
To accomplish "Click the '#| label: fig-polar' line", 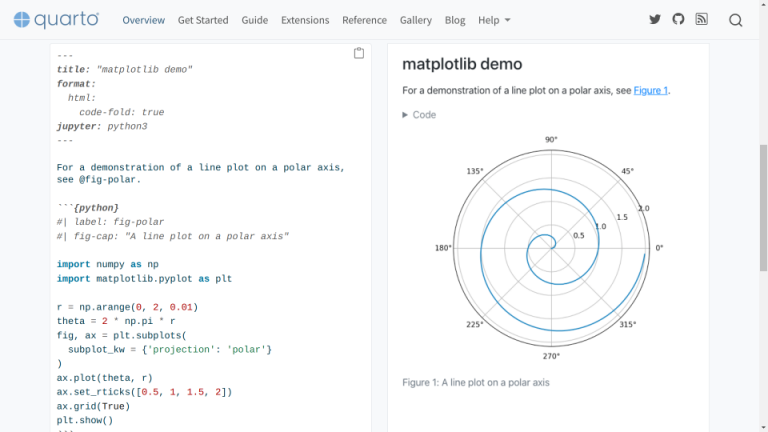I will (110, 222).
